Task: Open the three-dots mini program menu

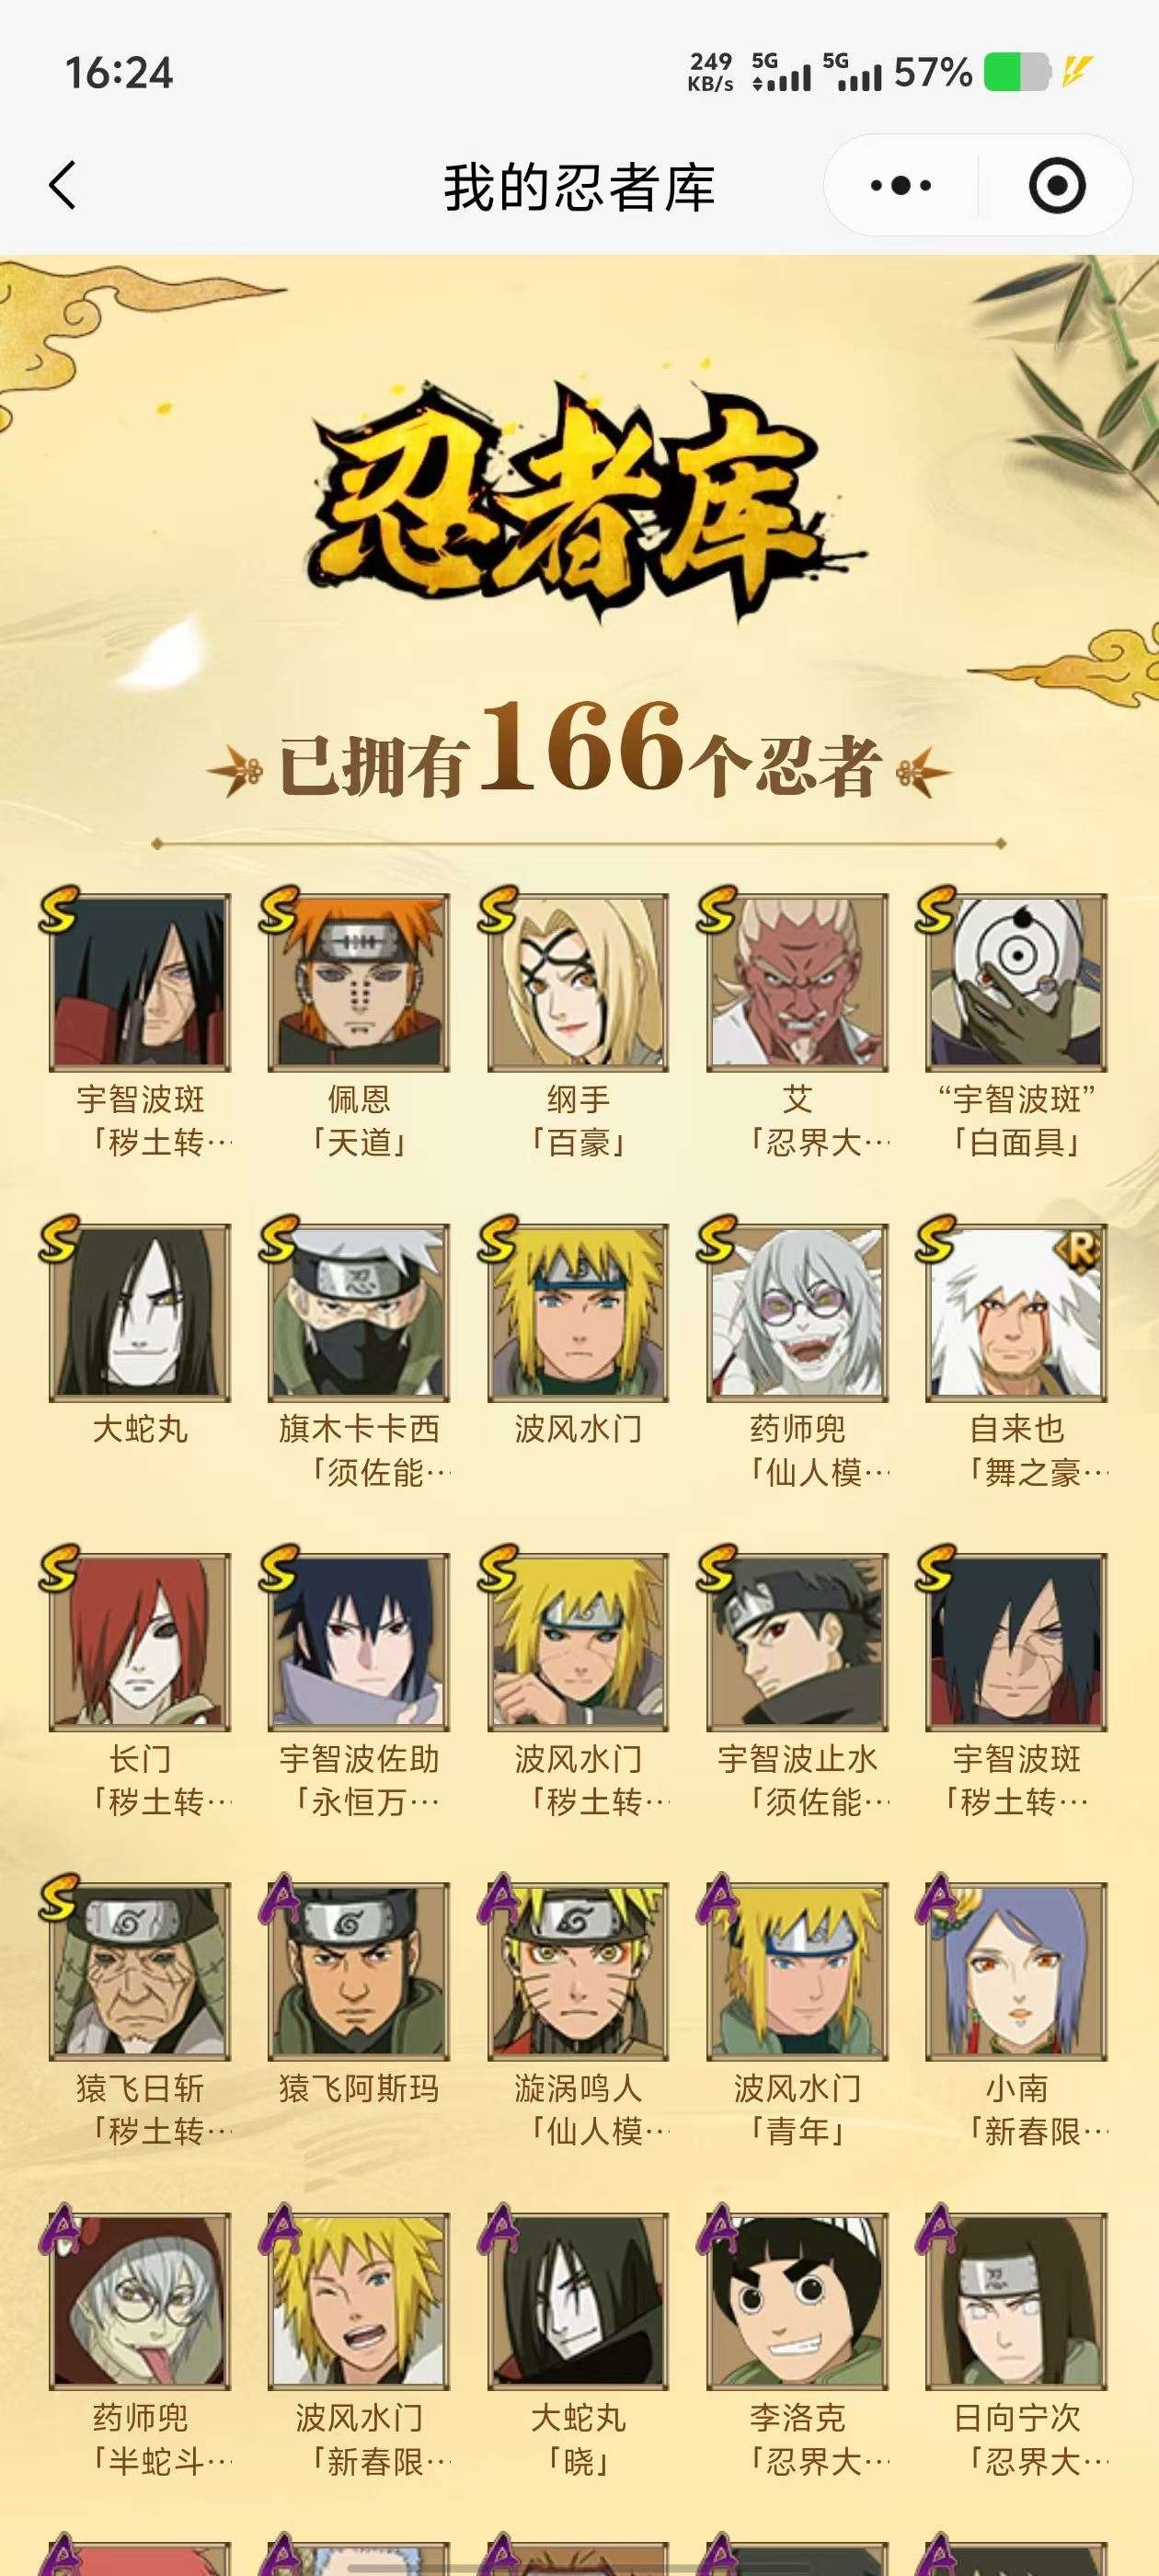Action: pyautogui.click(x=900, y=186)
